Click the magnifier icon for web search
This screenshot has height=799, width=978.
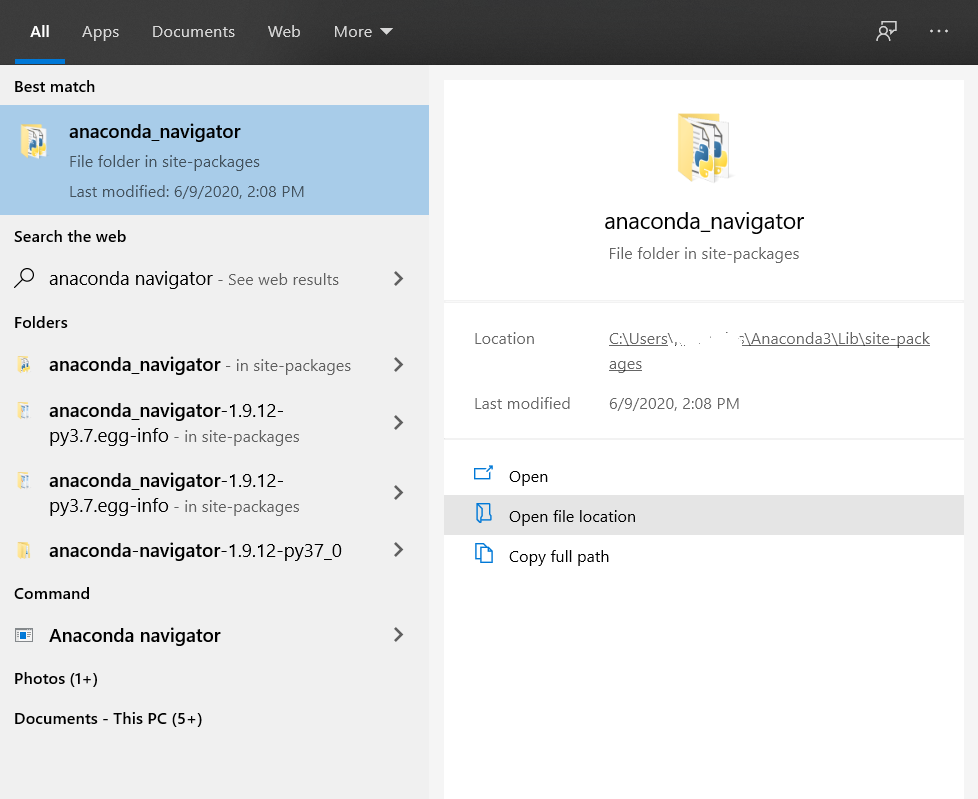25,279
